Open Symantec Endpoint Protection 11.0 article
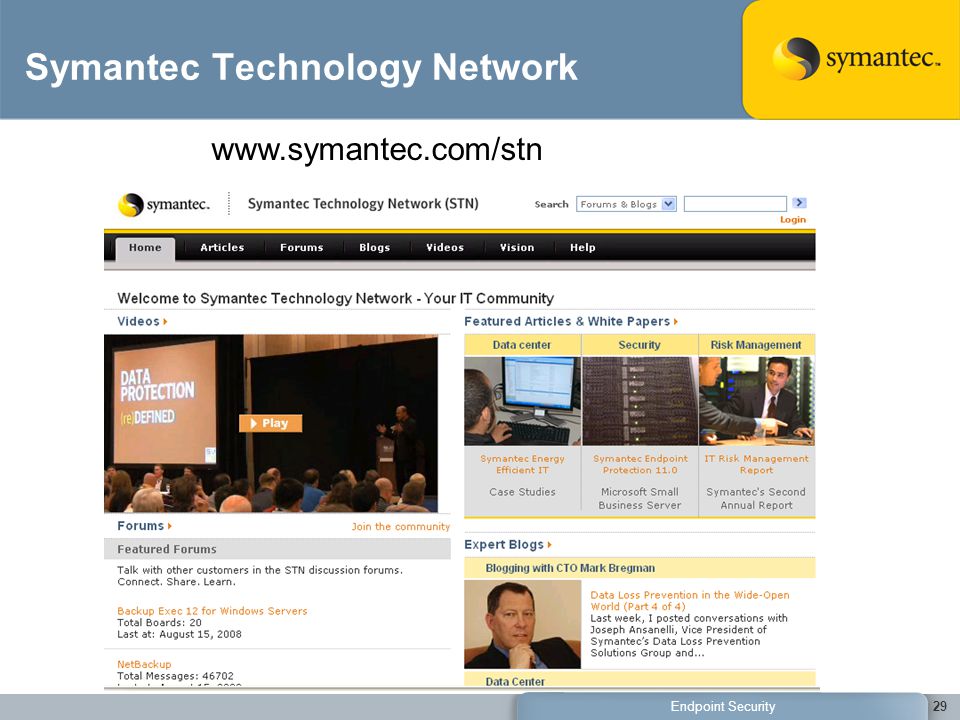This screenshot has width=960, height=720. [x=640, y=465]
